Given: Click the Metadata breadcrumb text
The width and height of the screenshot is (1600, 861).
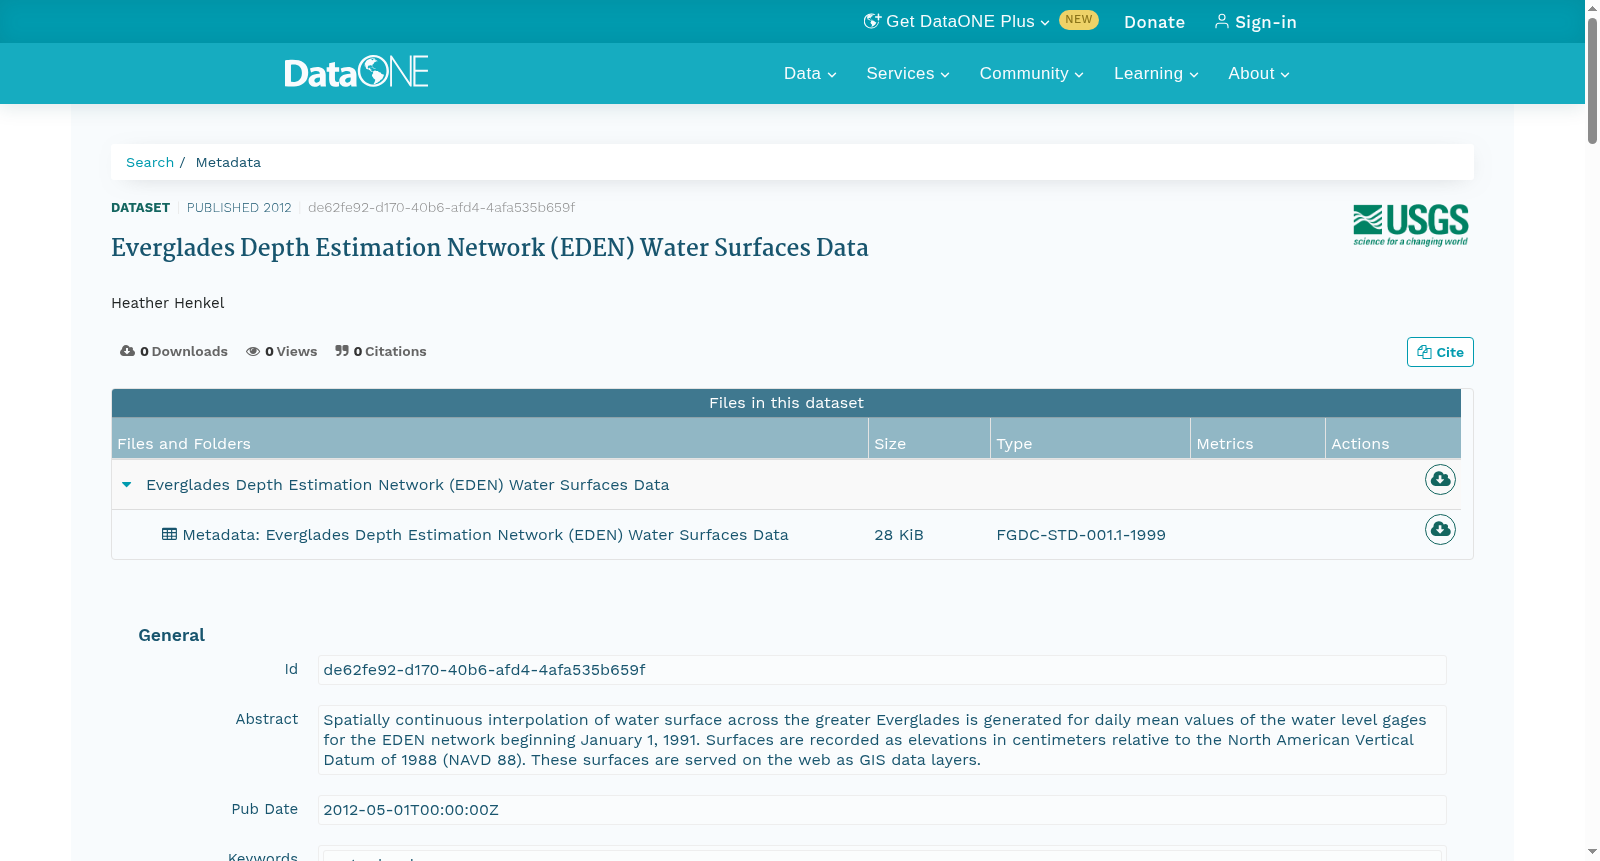Looking at the screenshot, I should tap(228, 162).
